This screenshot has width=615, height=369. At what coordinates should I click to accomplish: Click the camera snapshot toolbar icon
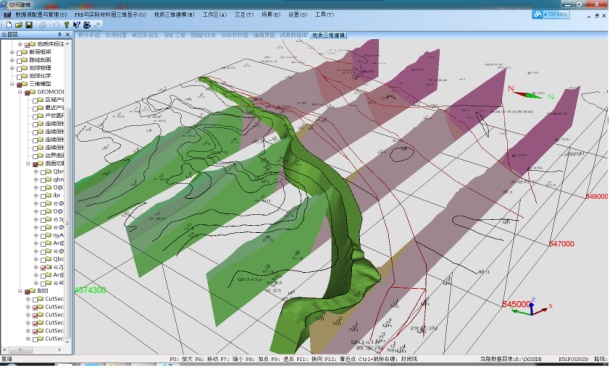(87, 25)
